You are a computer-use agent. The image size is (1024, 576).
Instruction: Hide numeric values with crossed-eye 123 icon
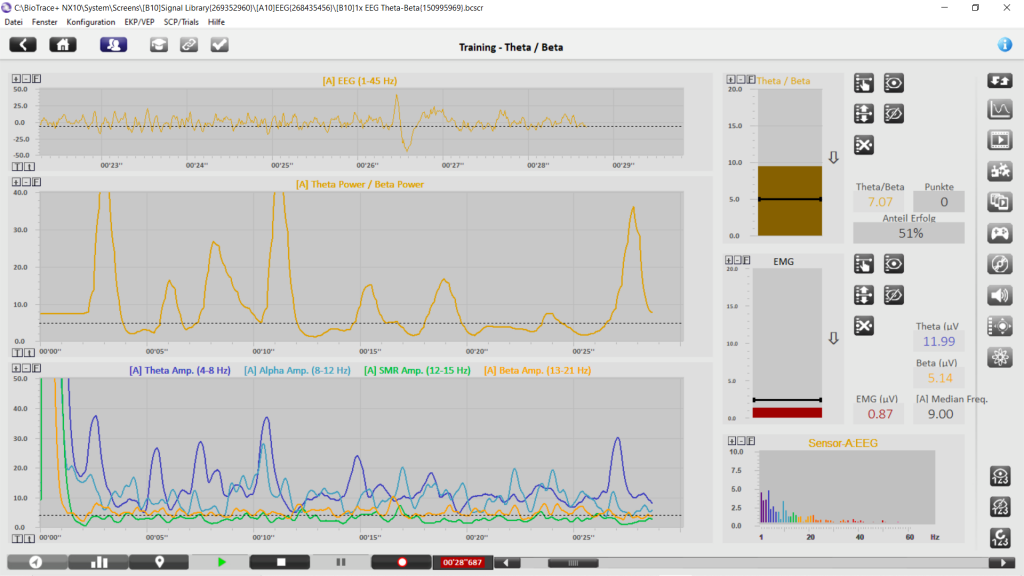click(x=1000, y=507)
